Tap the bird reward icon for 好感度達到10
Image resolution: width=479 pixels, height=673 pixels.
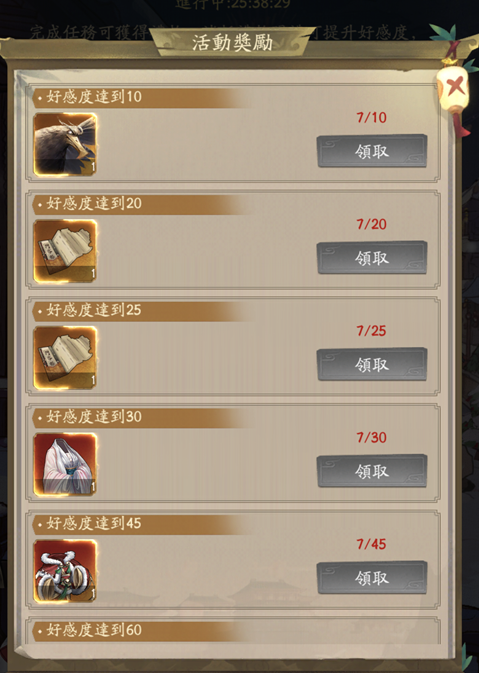click(x=65, y=144)
